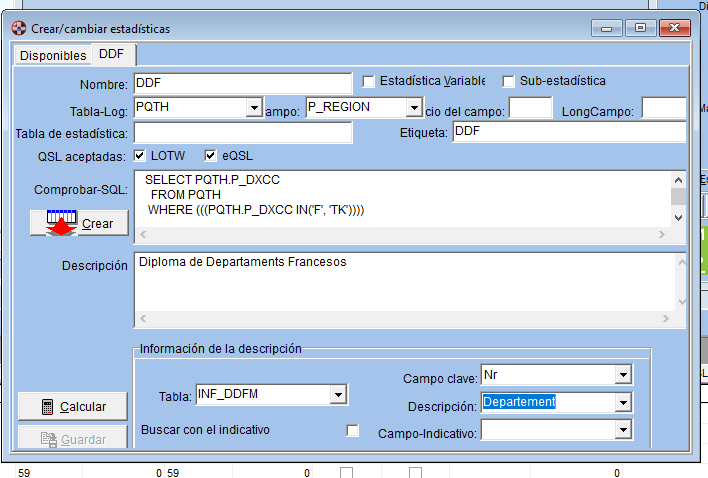Open the Descripción Departement dropdown
The height and width of the screenshot is (478, 708).
click(623, 403)
